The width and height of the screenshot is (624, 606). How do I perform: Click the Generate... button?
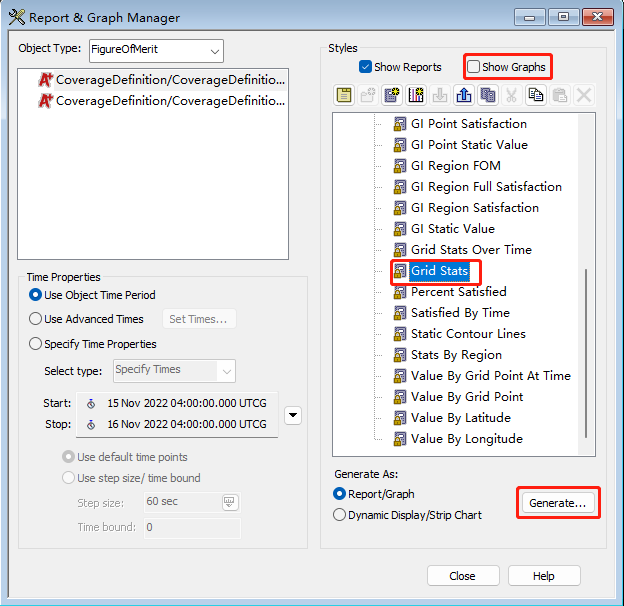point(558,503)
